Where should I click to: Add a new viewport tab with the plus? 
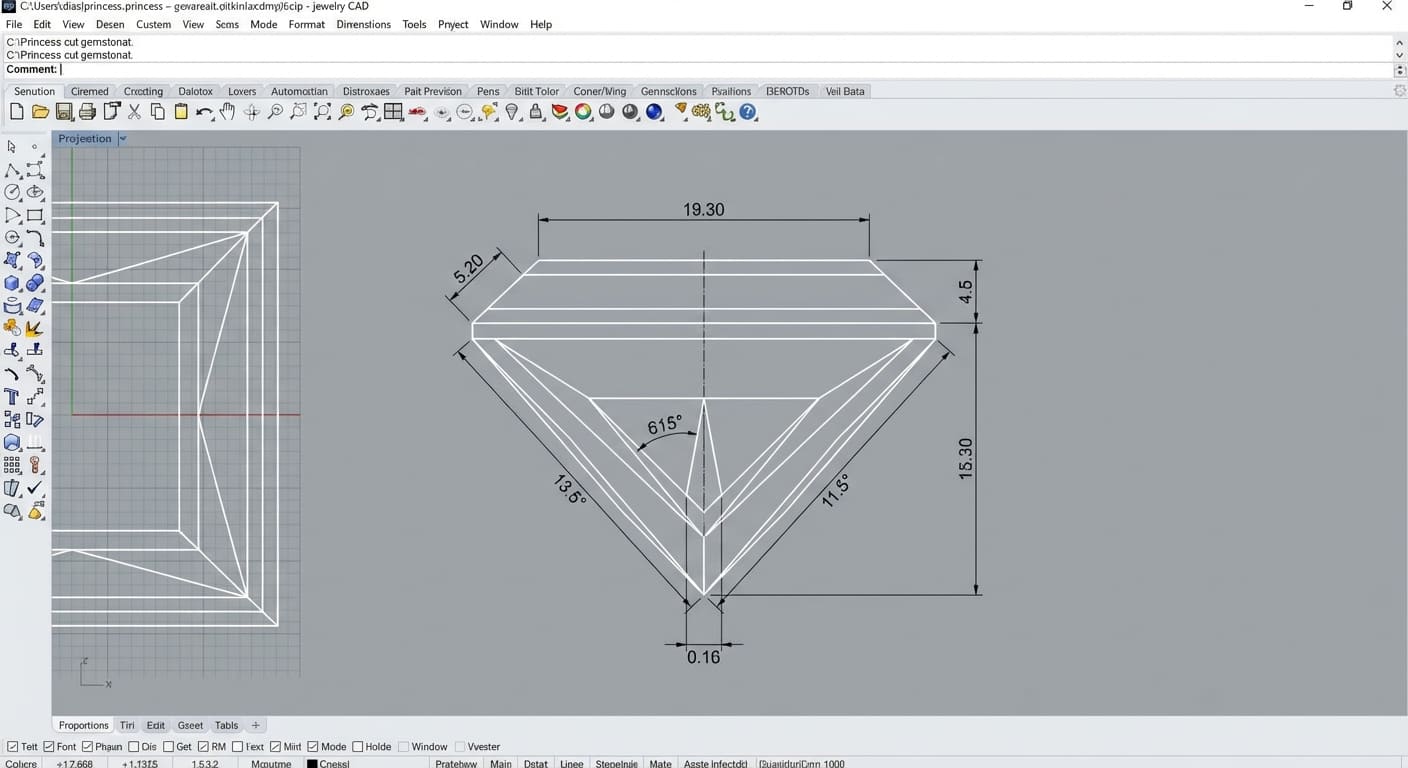[x=255, y=725]
